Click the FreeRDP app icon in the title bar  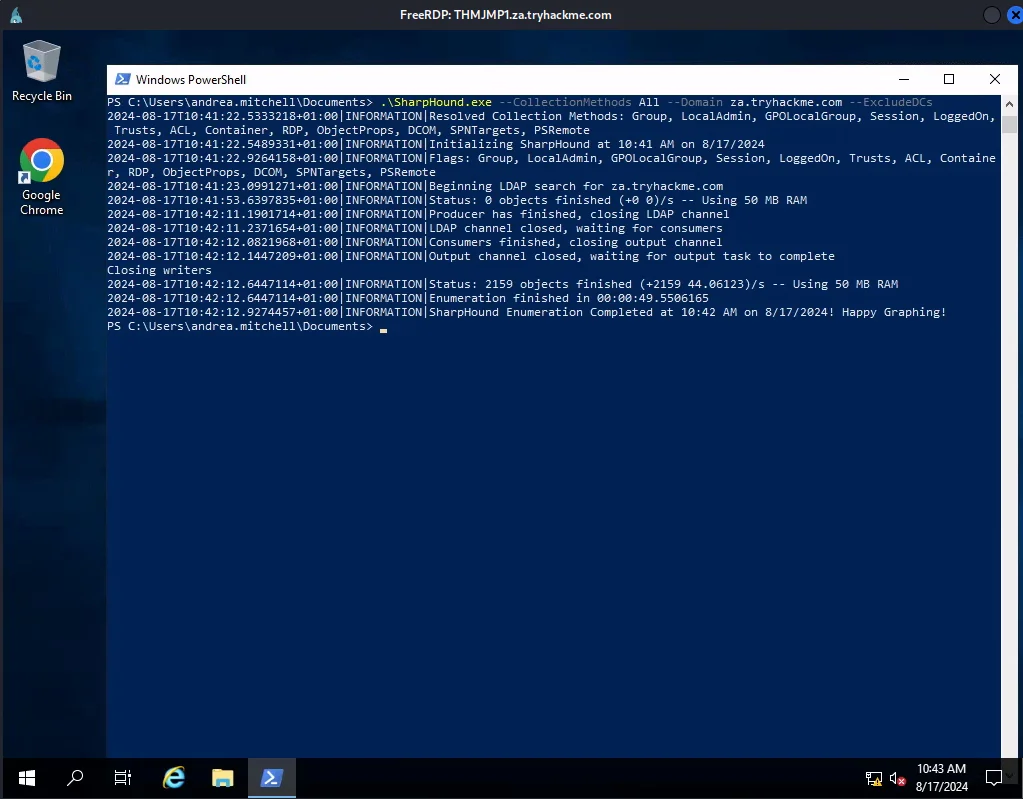point(16,15)
